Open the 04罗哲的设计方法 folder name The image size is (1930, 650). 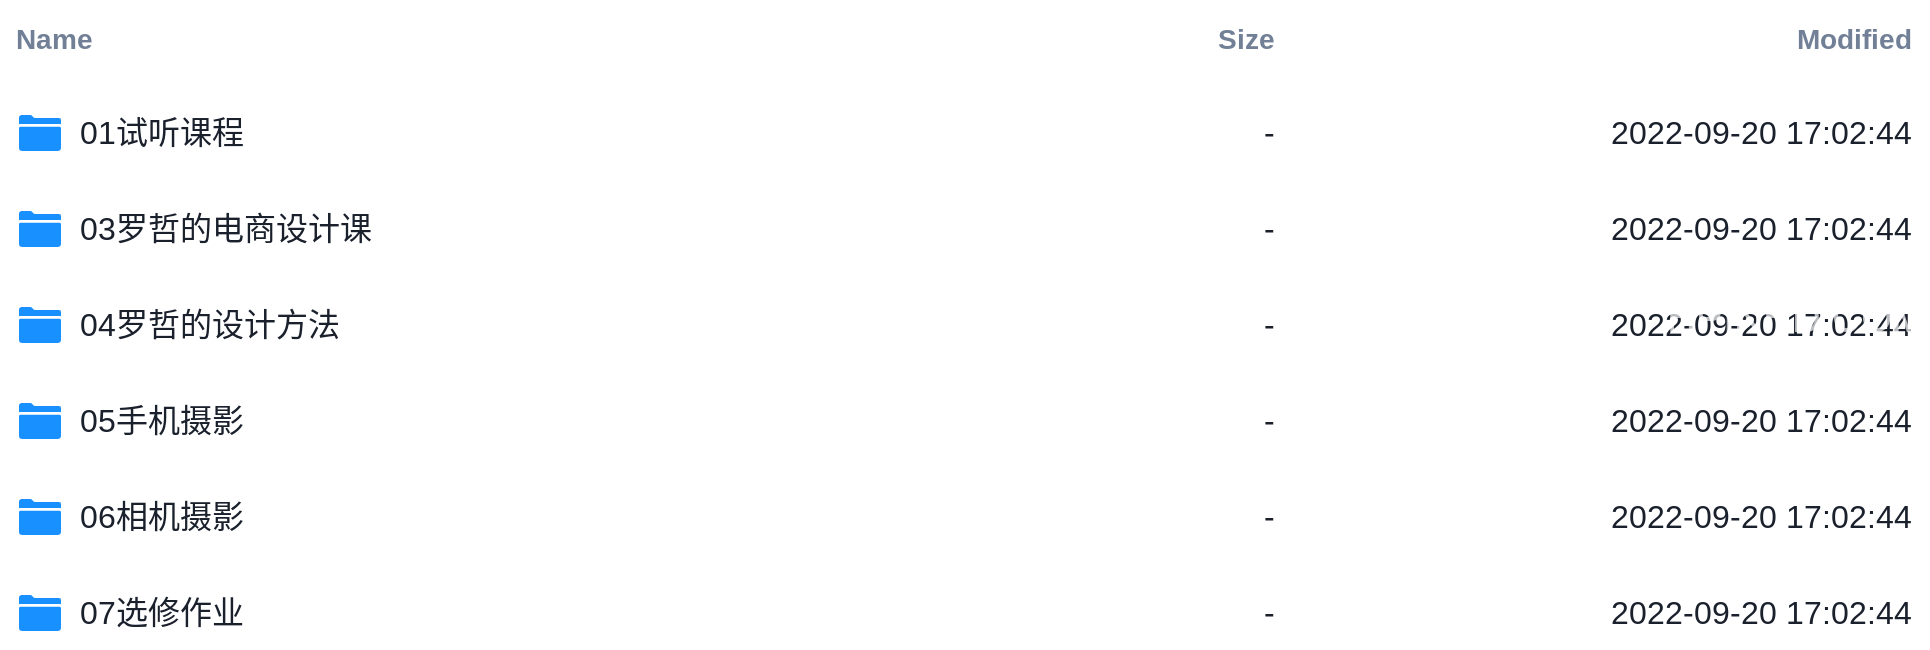(210, 325)
